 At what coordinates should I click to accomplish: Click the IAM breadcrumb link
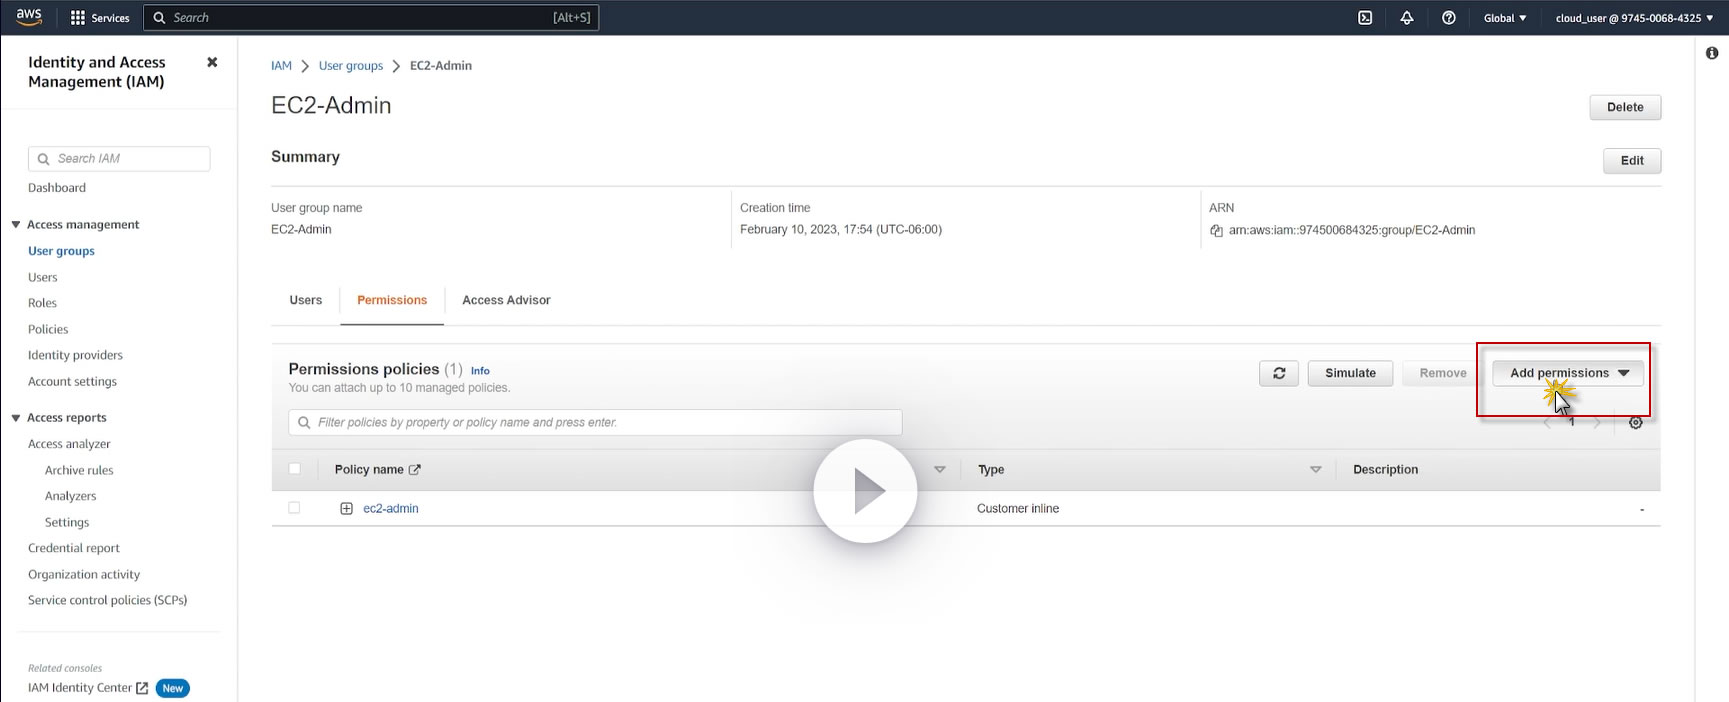(281, 66)
